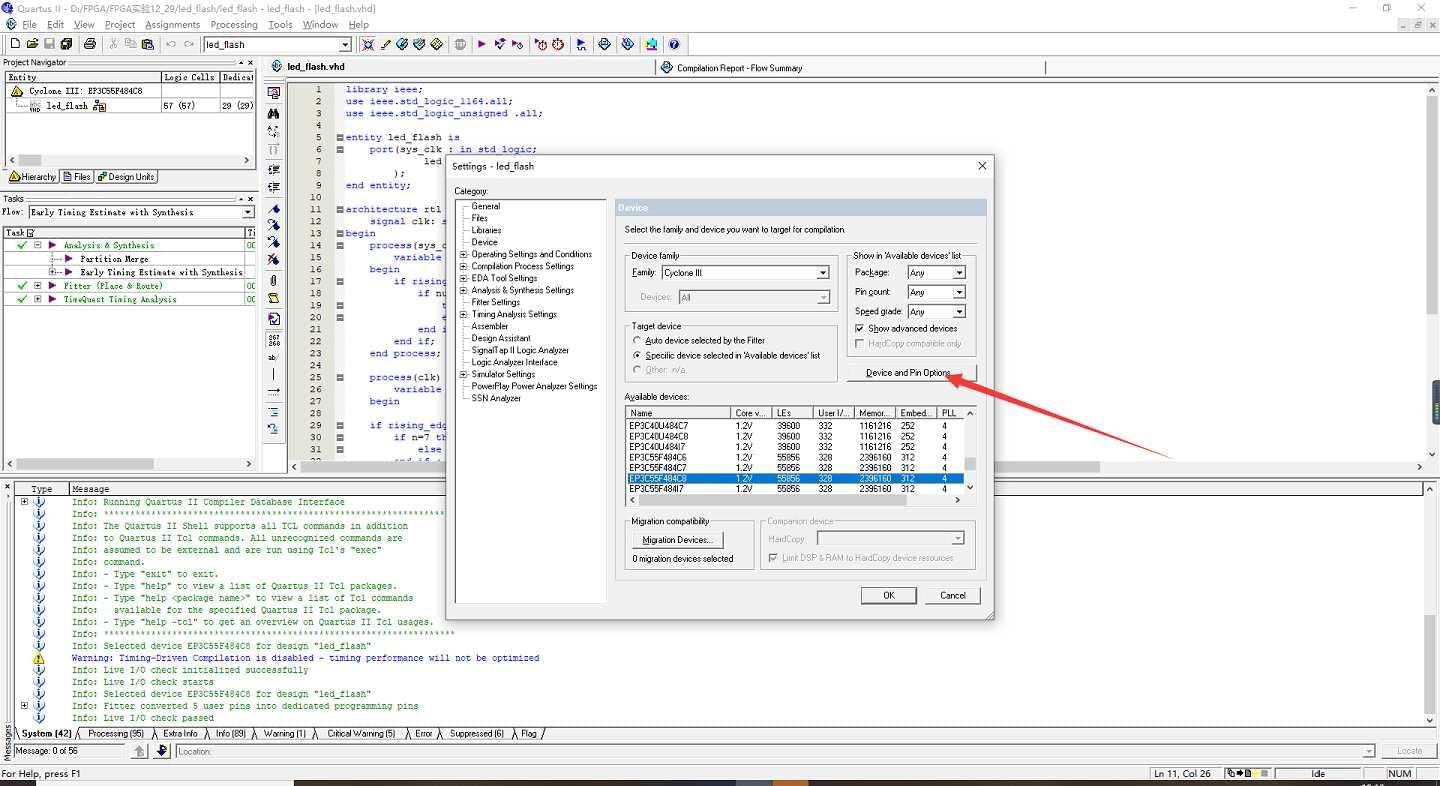The height and width of the screenshot is (786, 1440).
Task: Click the Save All toolbar icon
Action: pyautogui.click(x=66, y=44)
